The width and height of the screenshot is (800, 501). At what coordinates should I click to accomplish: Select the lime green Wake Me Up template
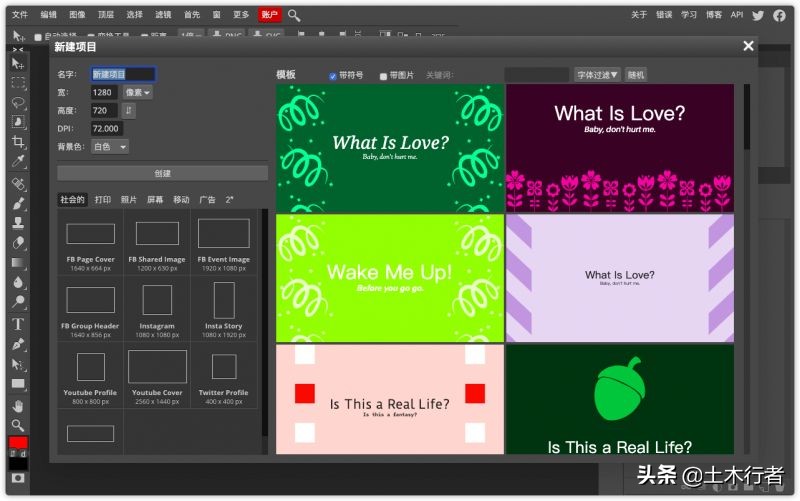click(x=390, y=278)
